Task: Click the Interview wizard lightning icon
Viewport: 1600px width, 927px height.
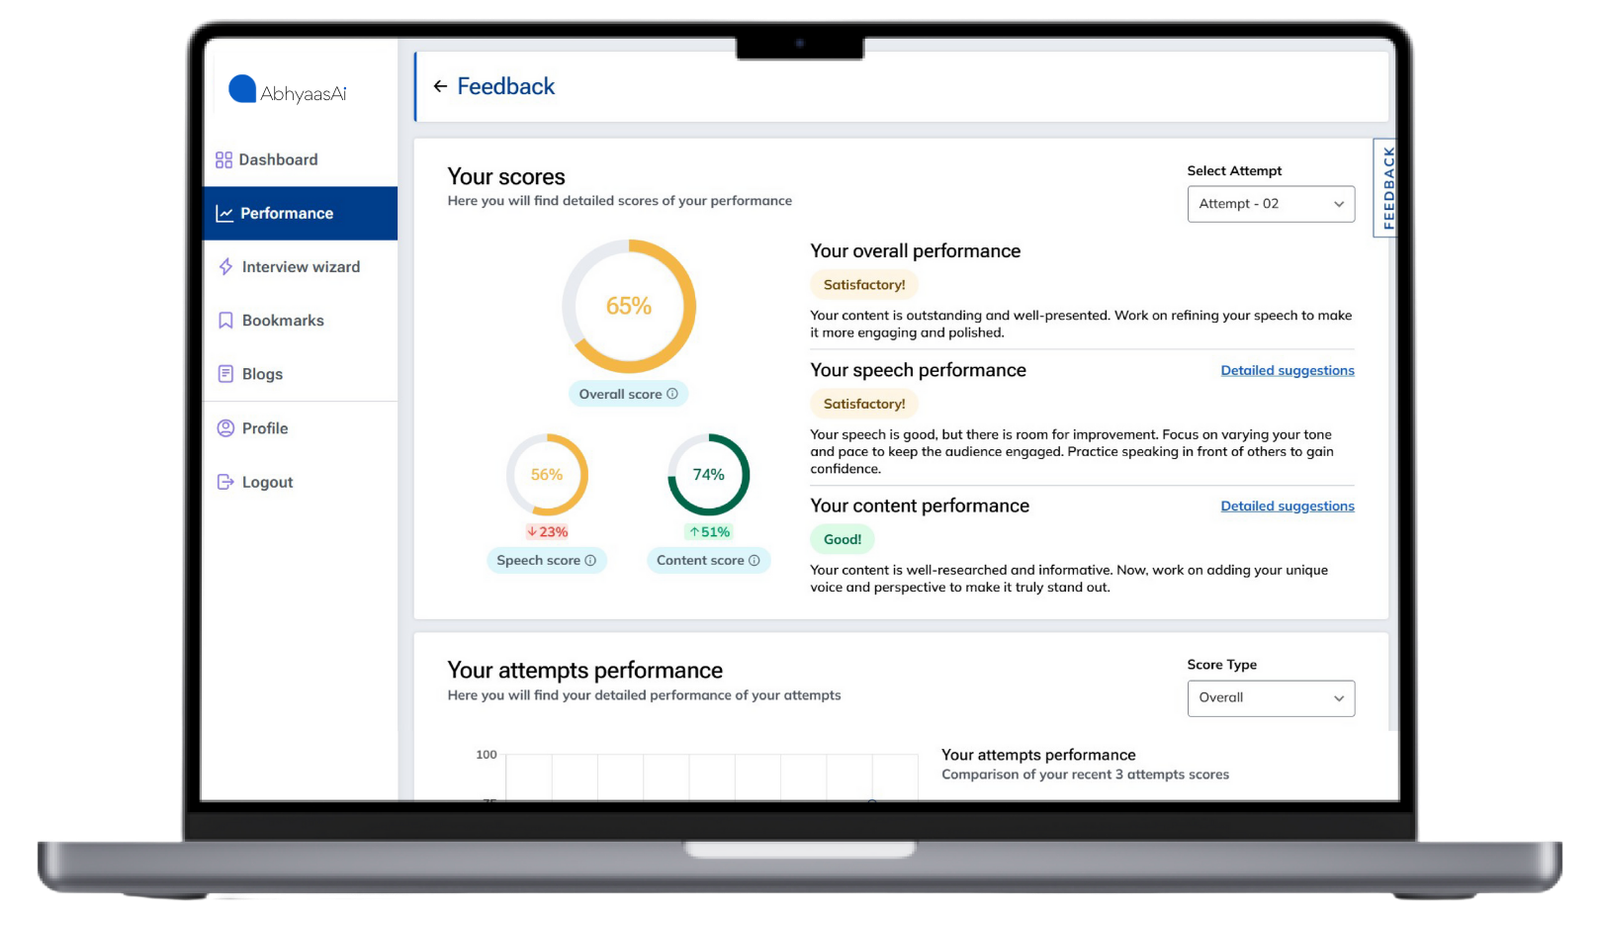Action: [x=226, y=267]
